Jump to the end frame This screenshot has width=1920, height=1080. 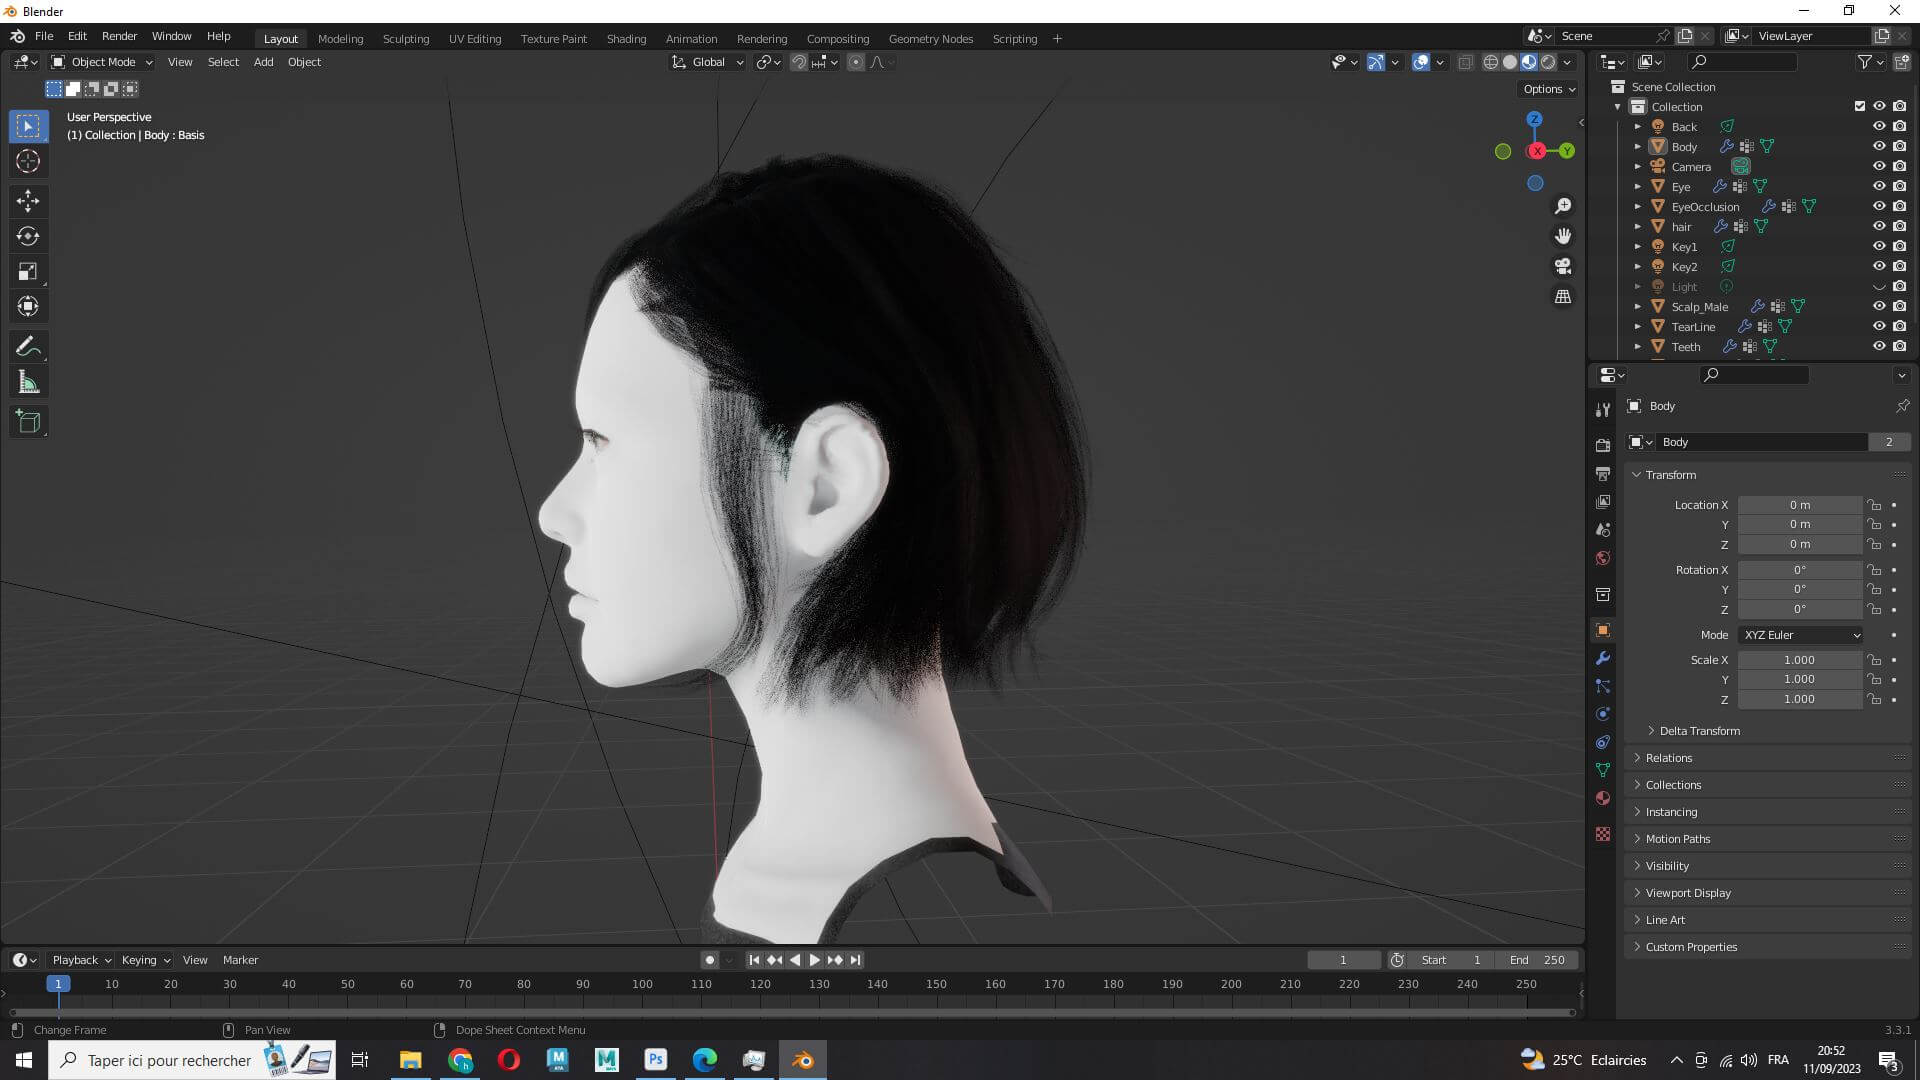(x=855, y=960)
